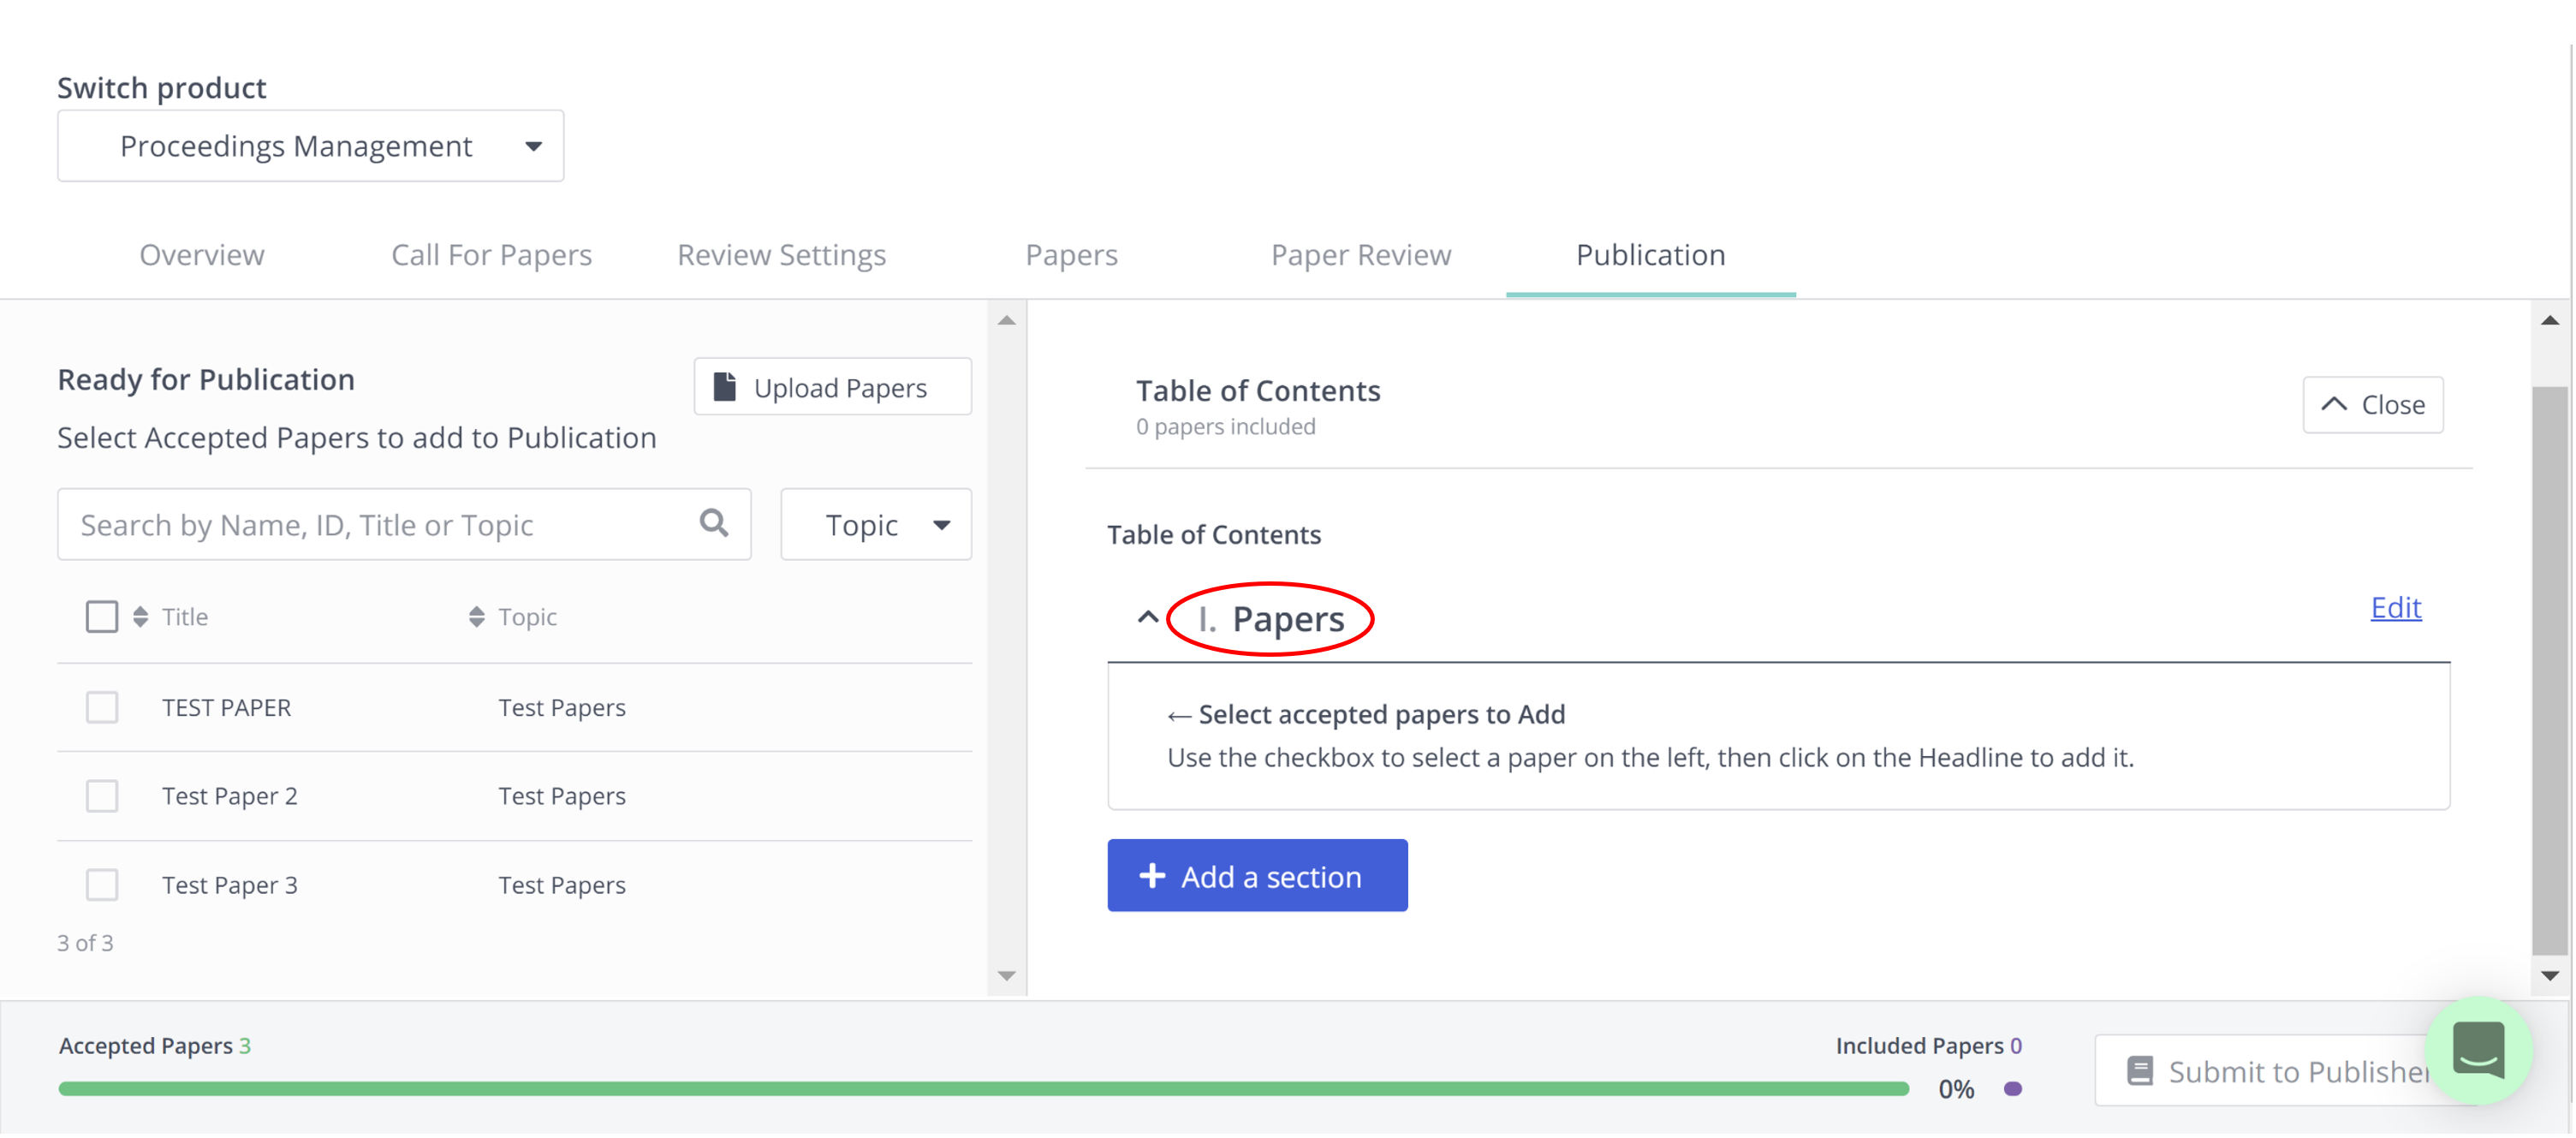The height and width of the screenshot is (1138, 2576).
Task: Click the Edit link for the Papers section
Action: 2395,608
